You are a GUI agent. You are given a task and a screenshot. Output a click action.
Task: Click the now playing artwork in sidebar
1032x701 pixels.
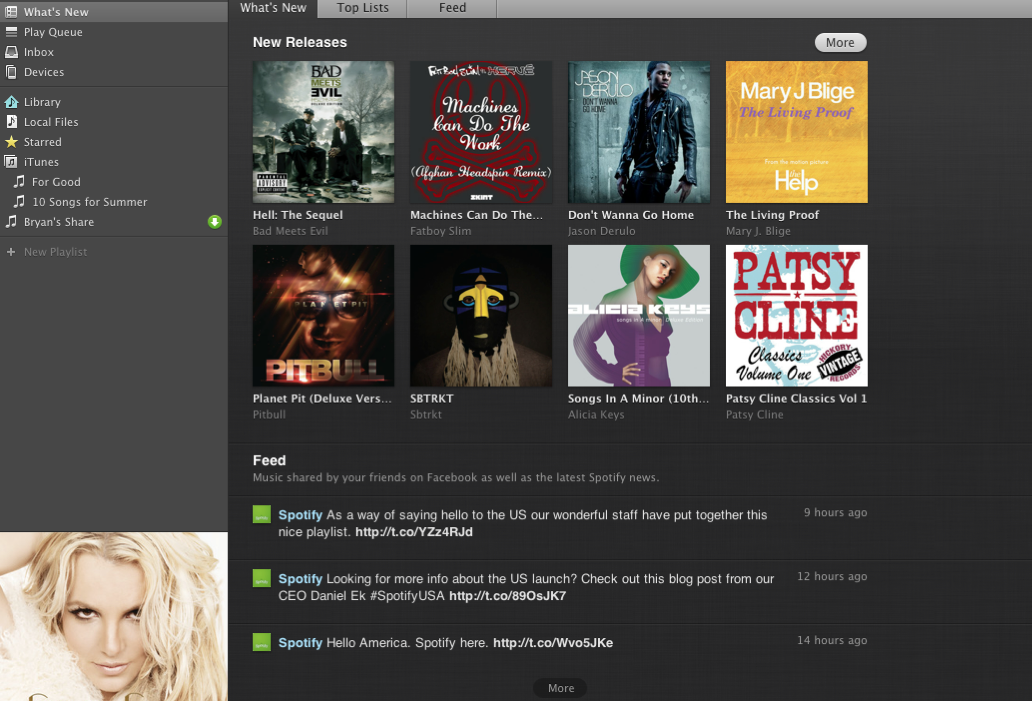point(114,616)
